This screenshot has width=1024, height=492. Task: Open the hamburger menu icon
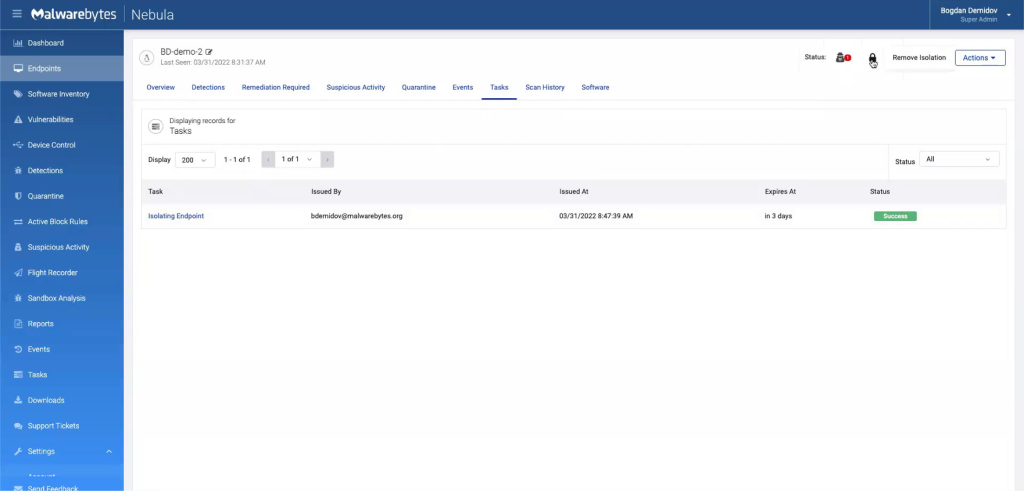(x=17, y=14)
